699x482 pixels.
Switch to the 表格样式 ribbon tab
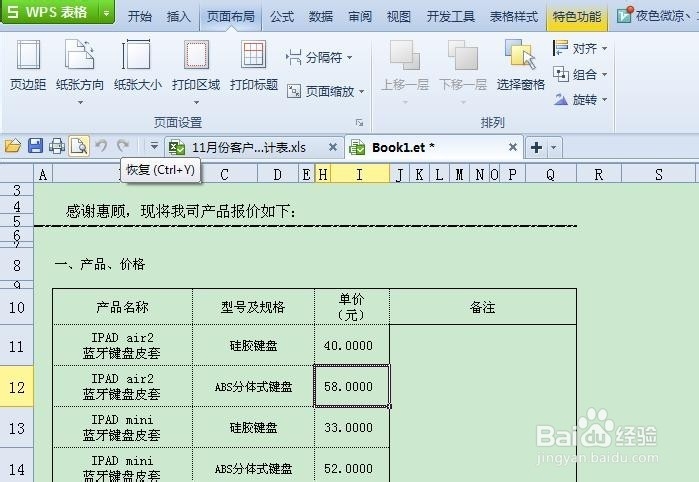tap(514, 16)
